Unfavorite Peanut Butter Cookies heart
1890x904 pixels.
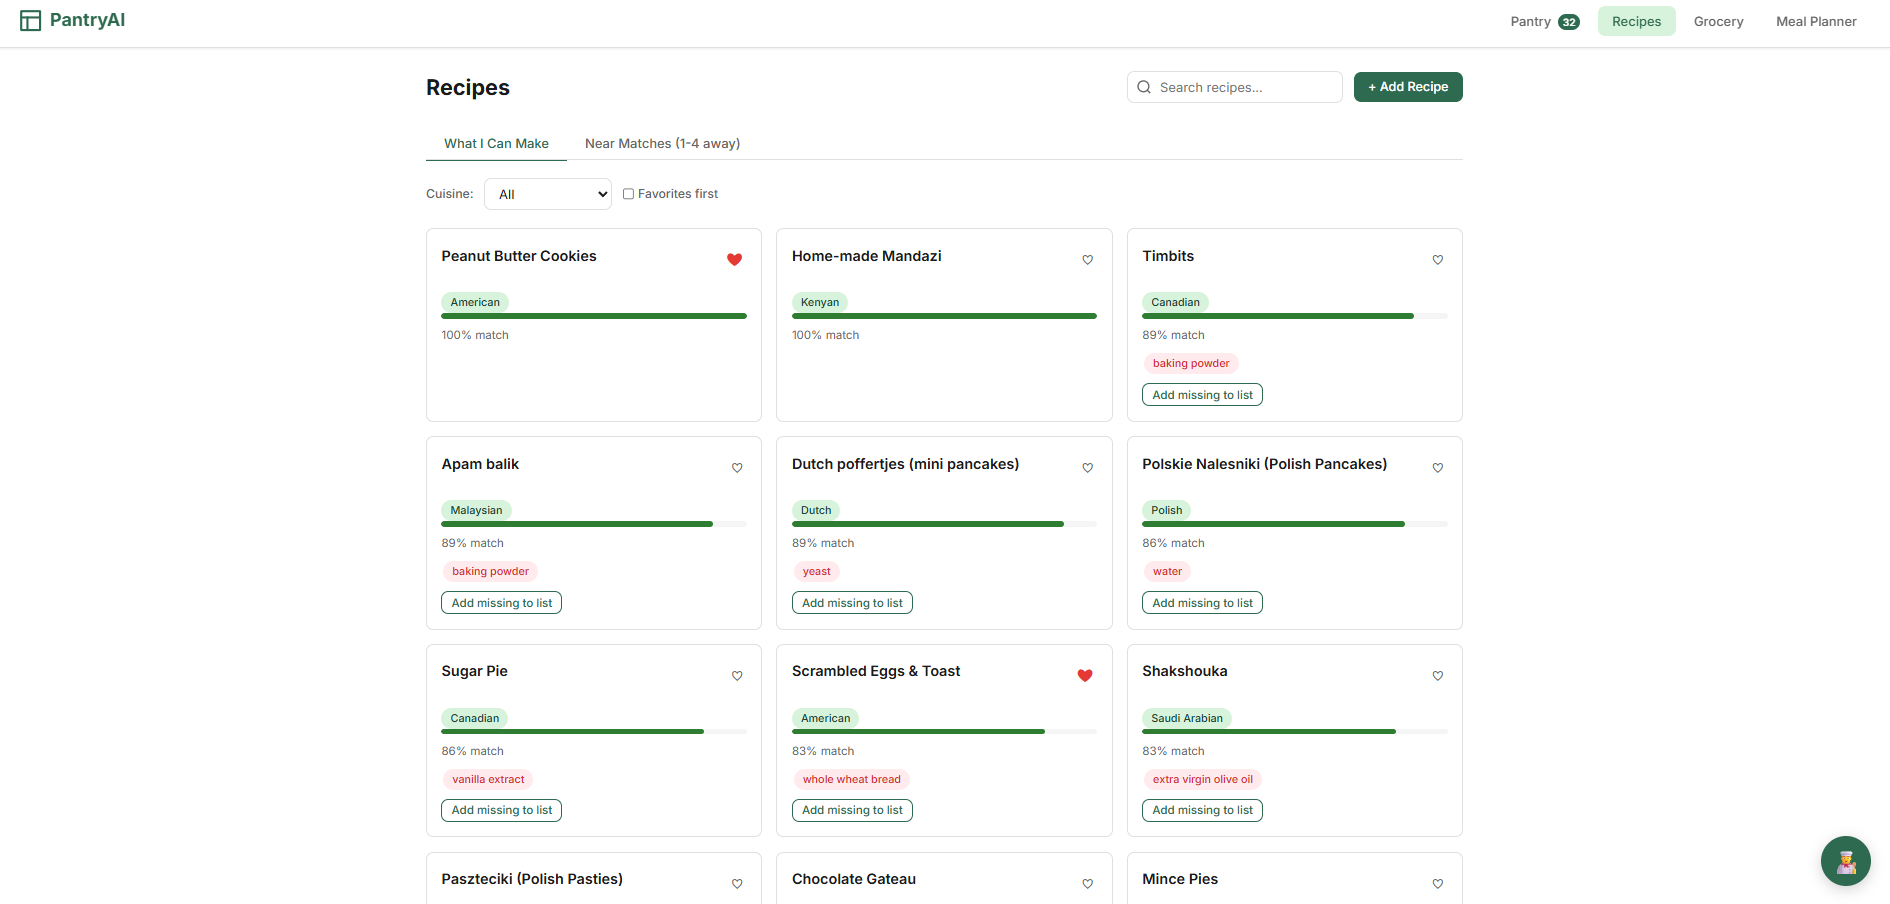(x=734, y=260)
